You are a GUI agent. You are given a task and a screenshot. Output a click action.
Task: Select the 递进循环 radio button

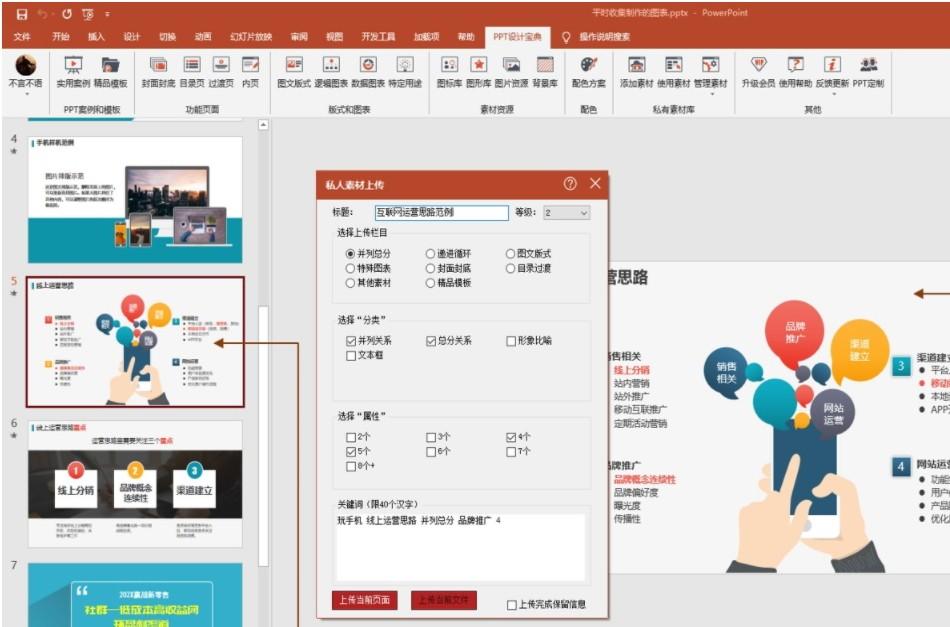pyautogui.click(x=430, y=253)
